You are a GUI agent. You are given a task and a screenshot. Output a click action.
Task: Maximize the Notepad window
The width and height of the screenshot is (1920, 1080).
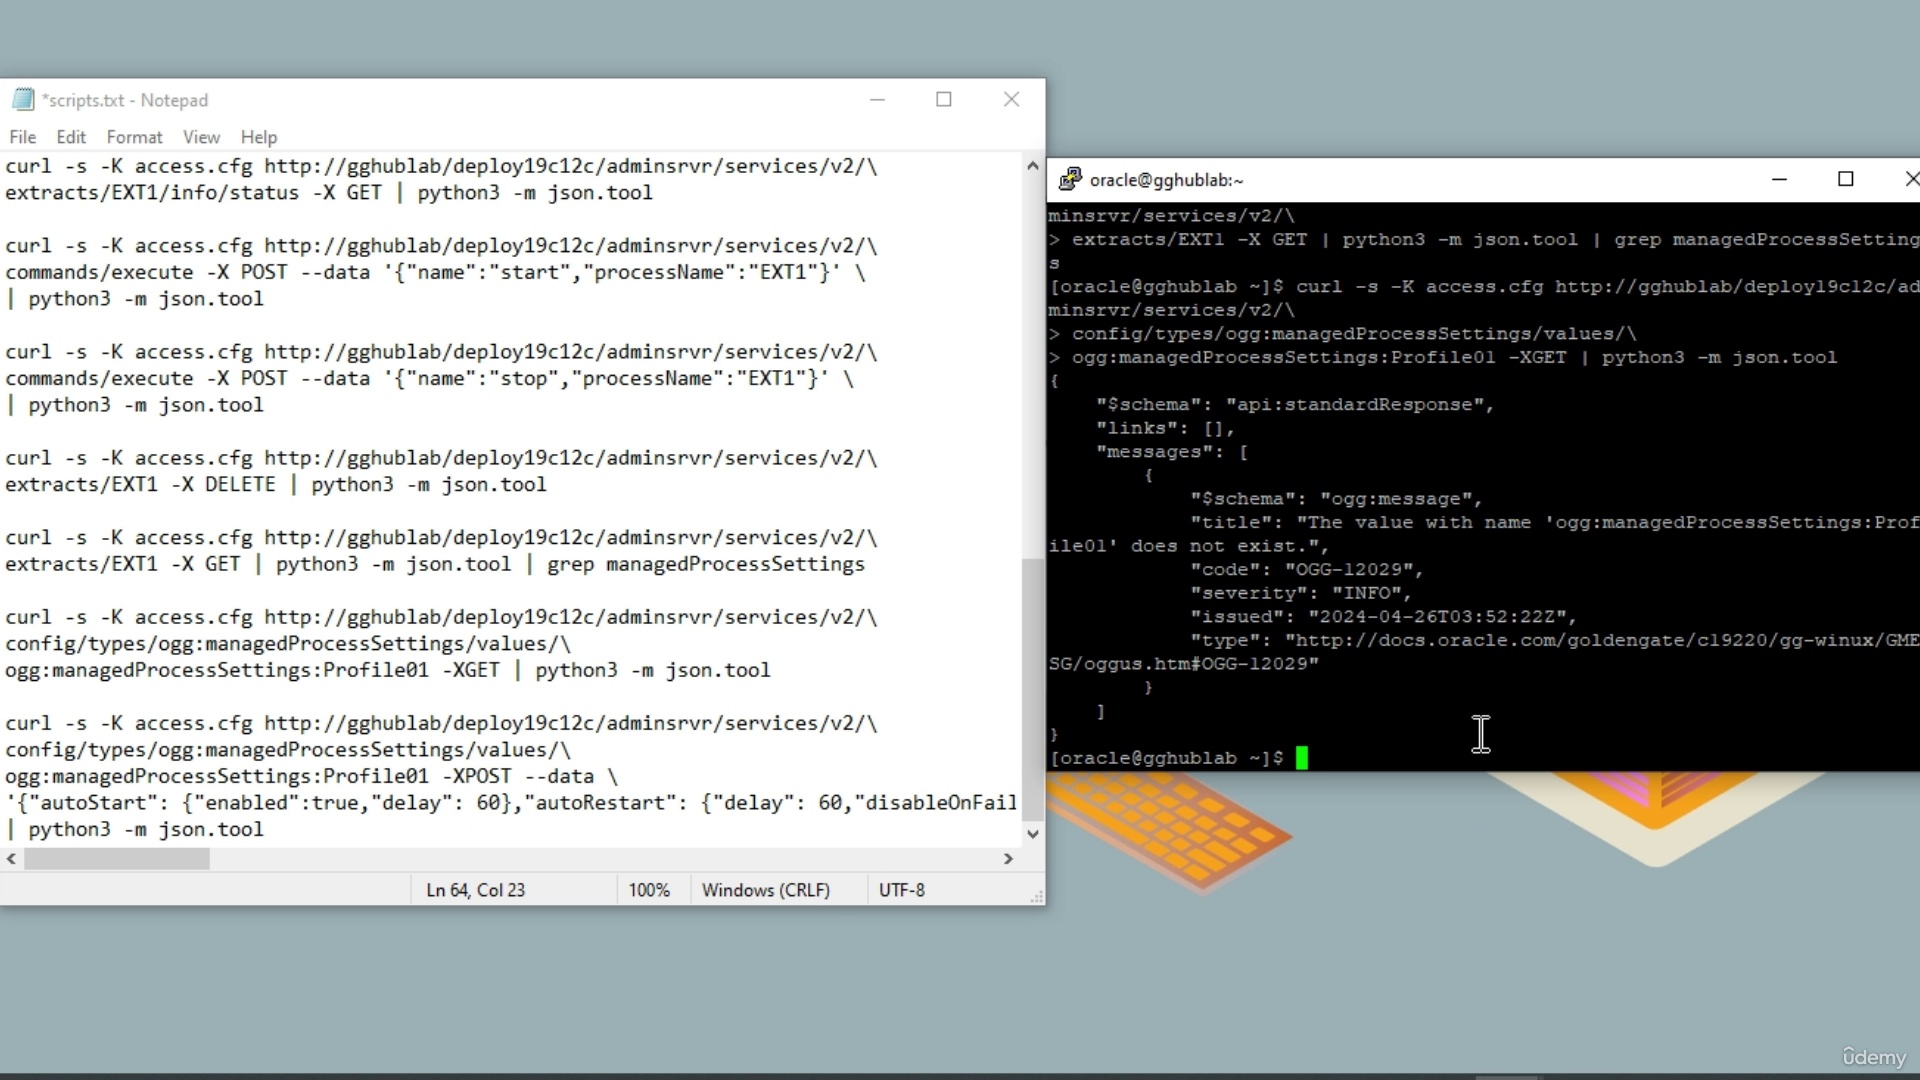[x=943, y=99]
